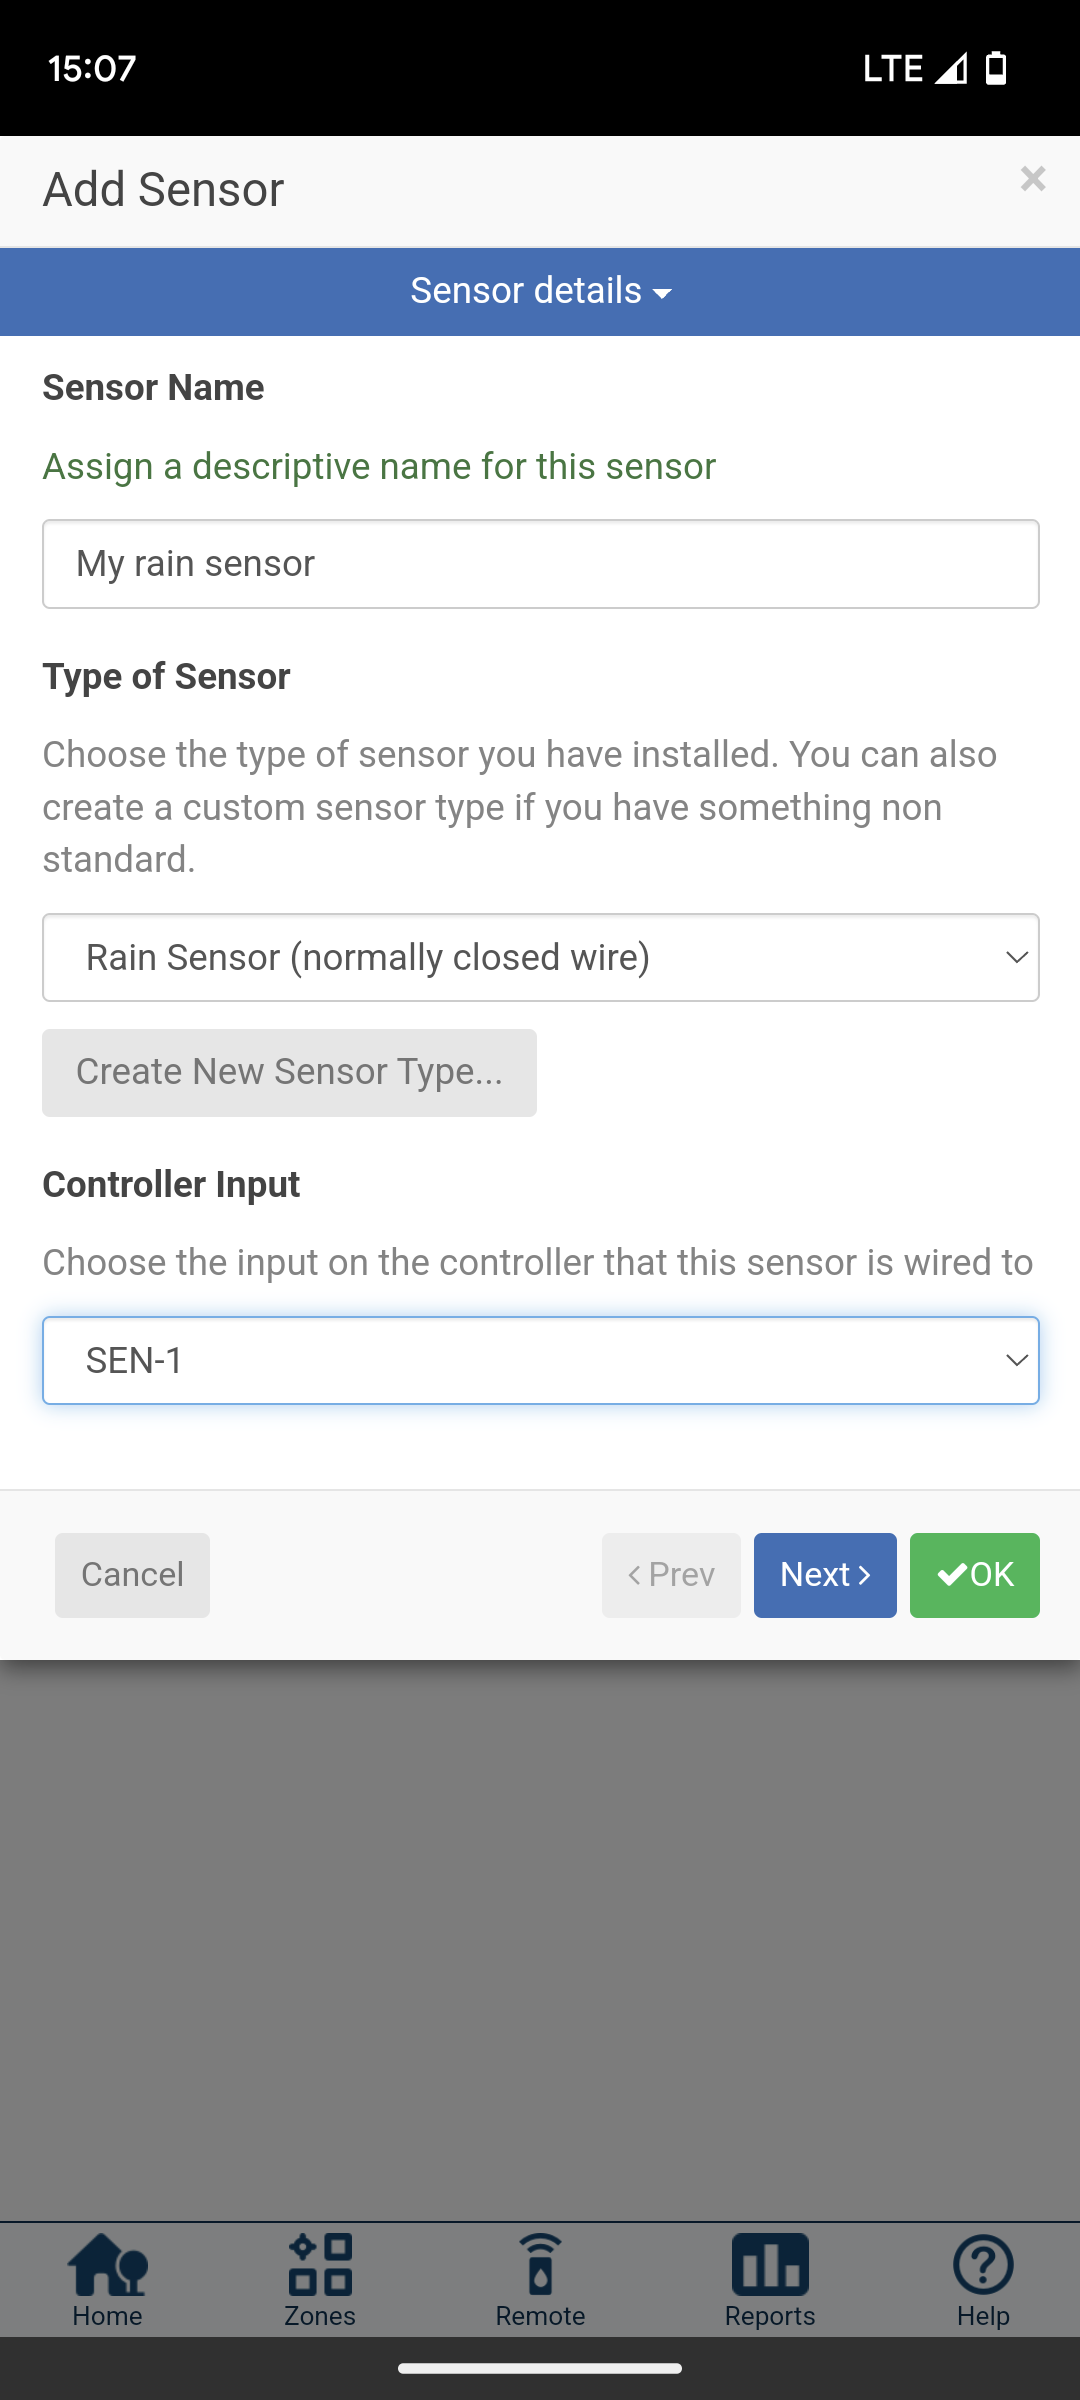The height and width of the screenshot is (2400, 1080).
Task: Click Create New Sensor Type button
Action: click(x=289, y=1073)
